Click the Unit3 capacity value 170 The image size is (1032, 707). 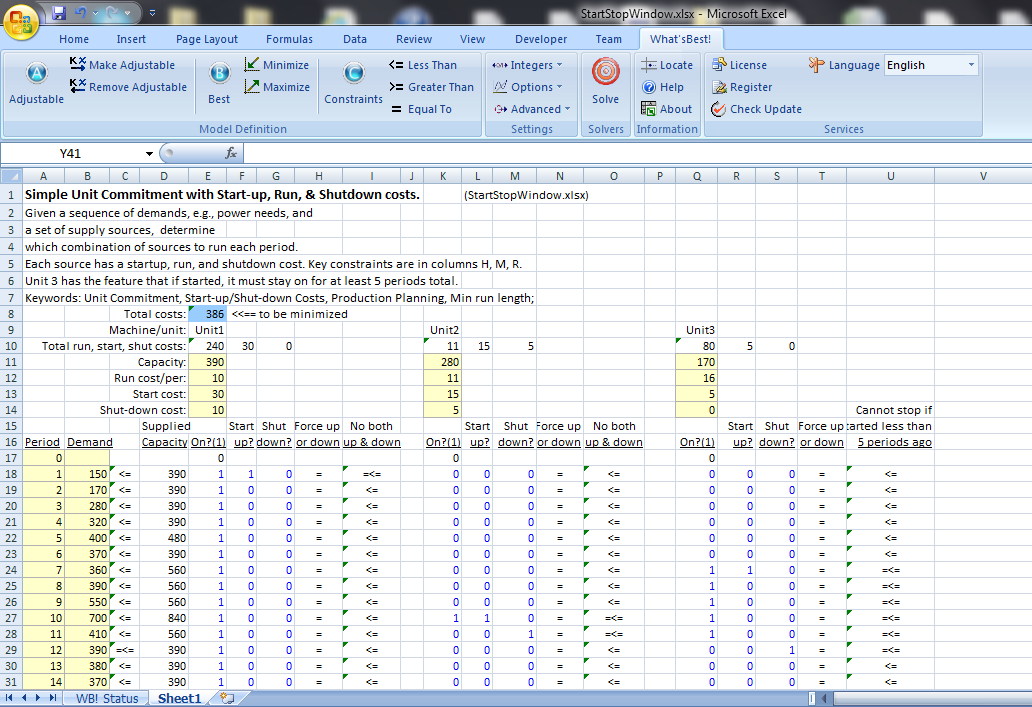click(696, 362)
